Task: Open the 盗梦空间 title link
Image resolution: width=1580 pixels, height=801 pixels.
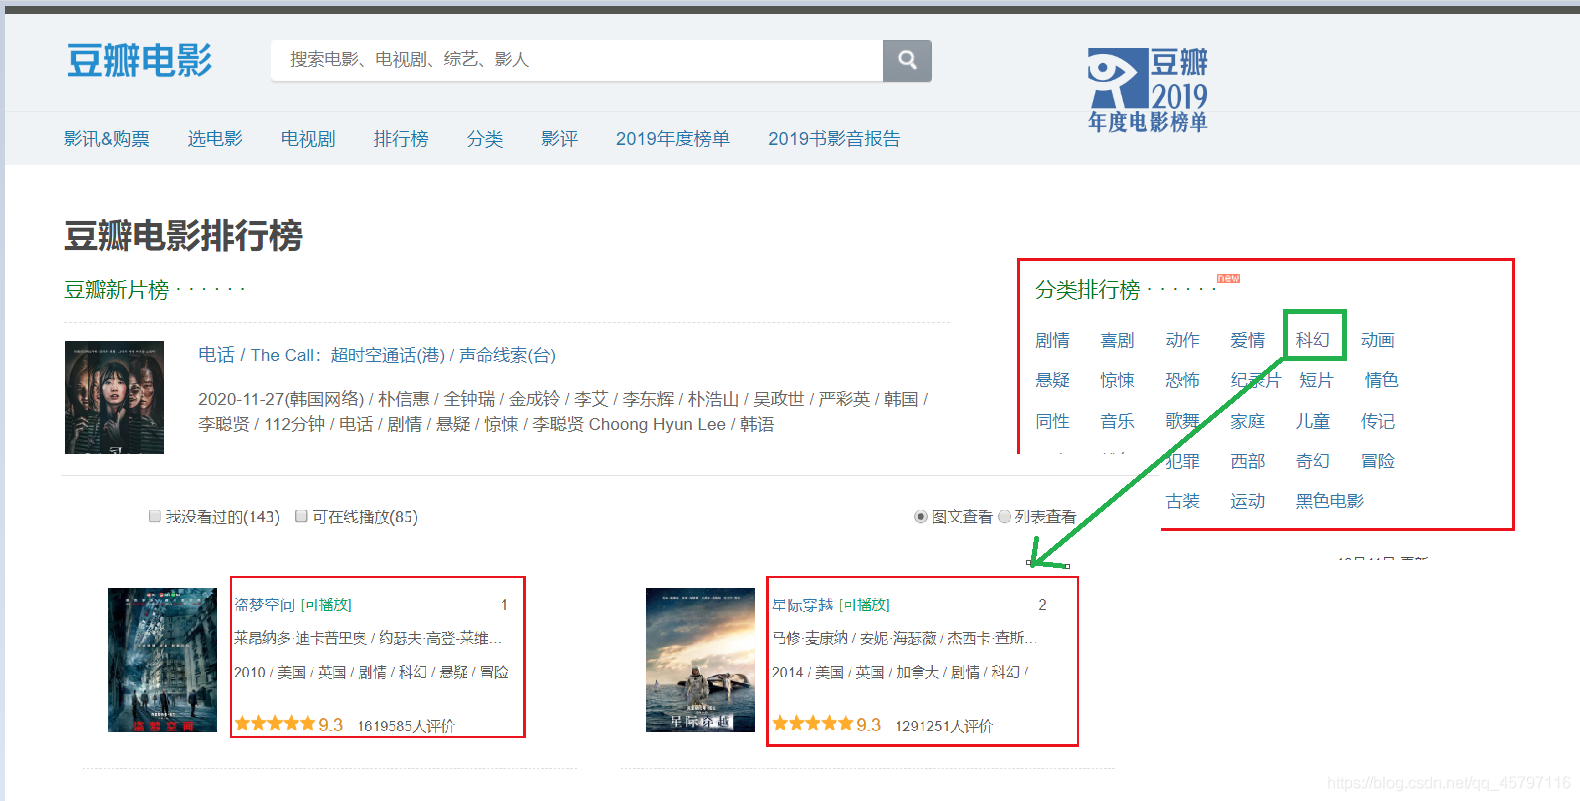Action: tap(264, 605)
